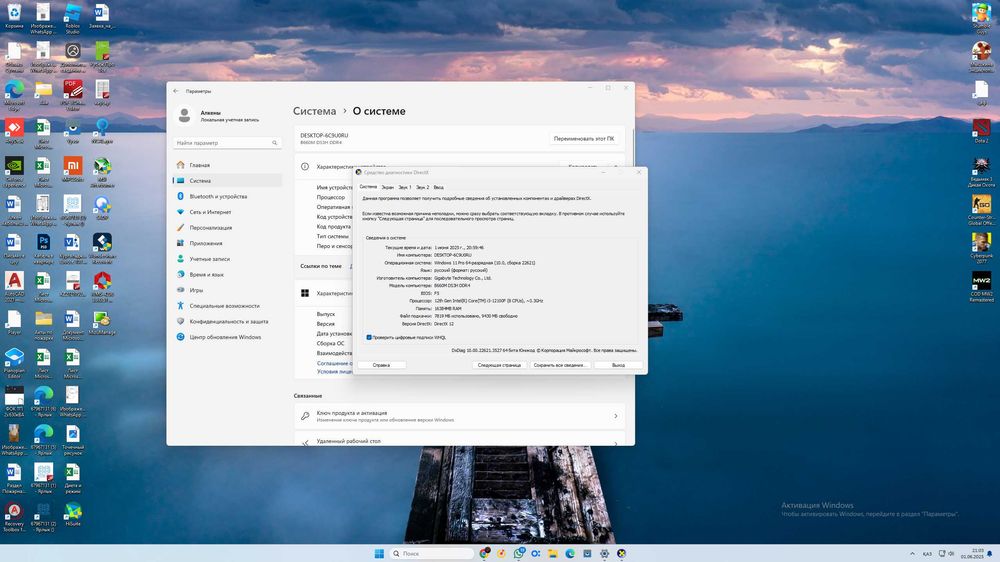Image resolution: width=1000 pixels, height=562 pixels.
Task: Switch to the Звук 1 tab
Action: 405,188
